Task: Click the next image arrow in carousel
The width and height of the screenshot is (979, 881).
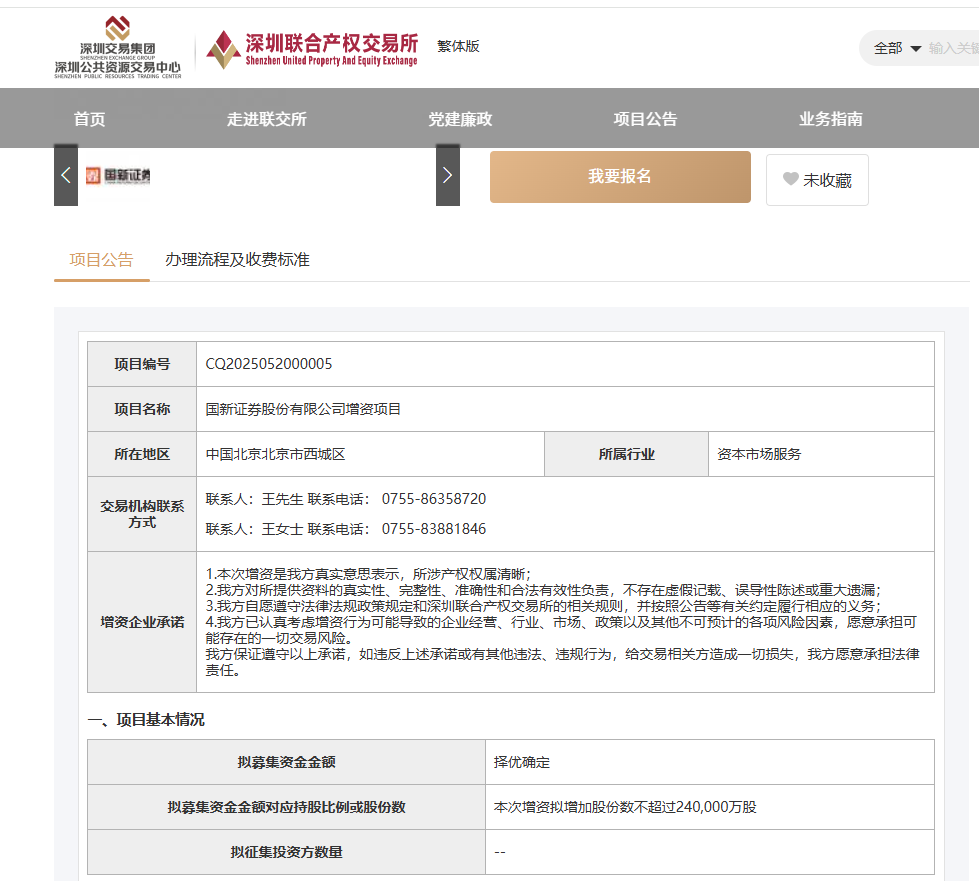Action: pos(448,175)
